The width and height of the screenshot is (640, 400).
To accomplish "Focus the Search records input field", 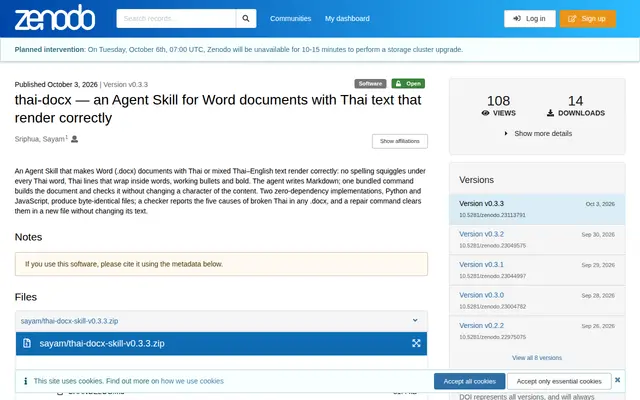I will tap(176, 18).
